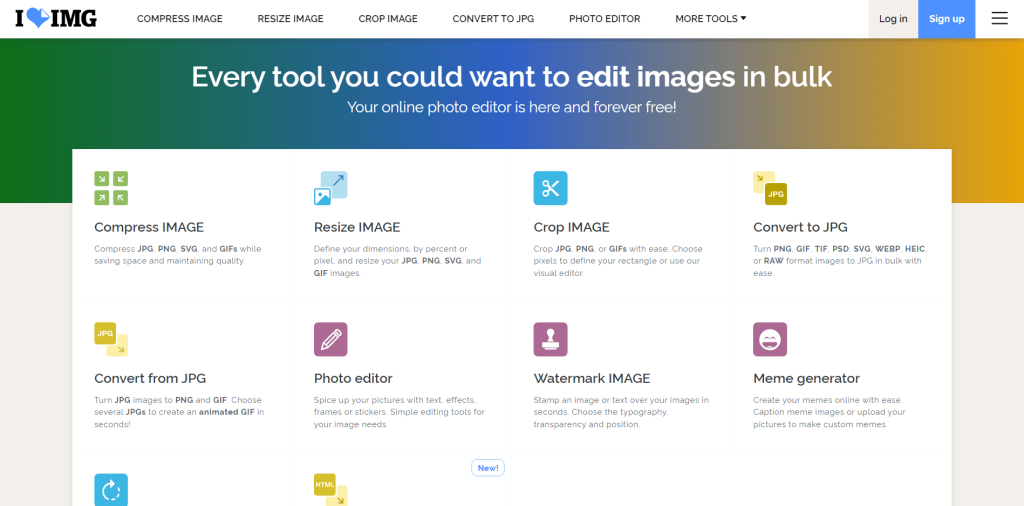Click the Compress IMAGE green arrows icon
The height and width of the screenshot is (506, 1024).
[x=111, y=188]
